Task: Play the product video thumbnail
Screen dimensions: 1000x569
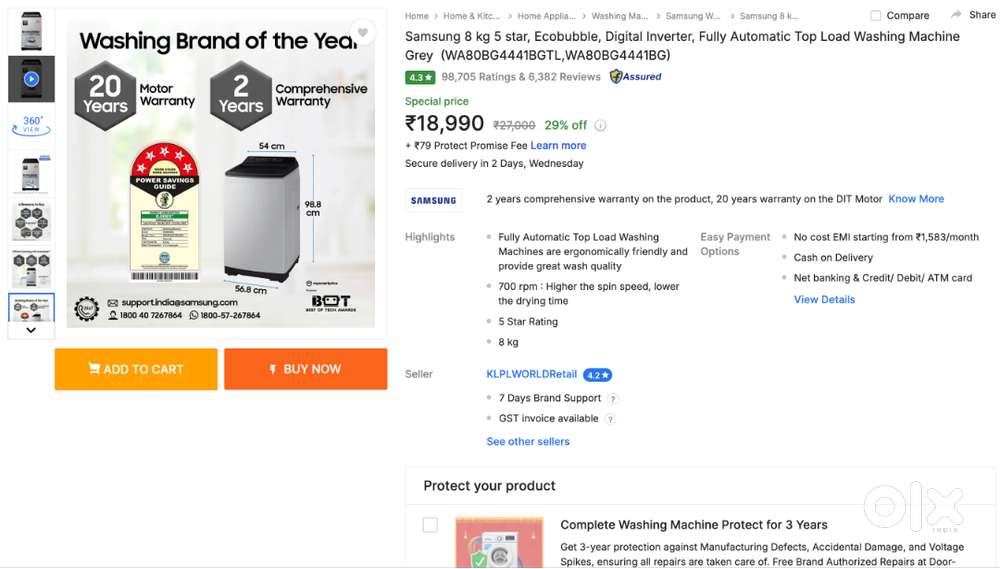Action: pyautogui.click(x=31, y=79)
